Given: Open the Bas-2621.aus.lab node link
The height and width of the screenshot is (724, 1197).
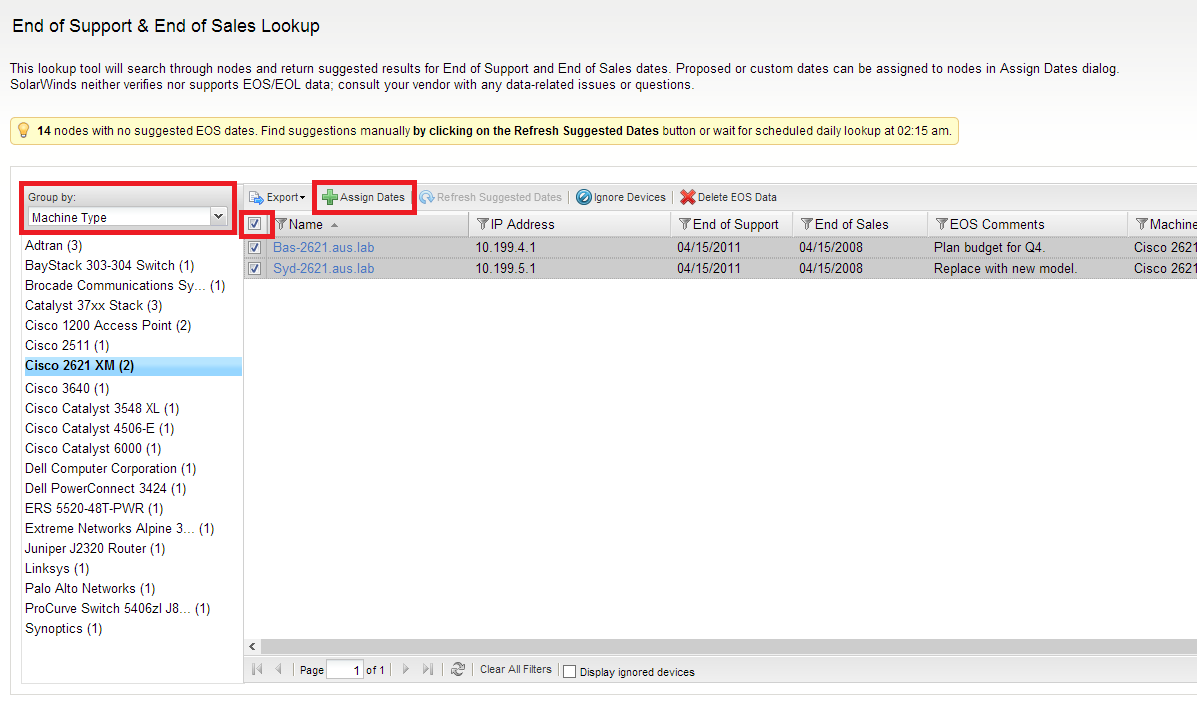Looking at the screenshot, I should point(324,247).
